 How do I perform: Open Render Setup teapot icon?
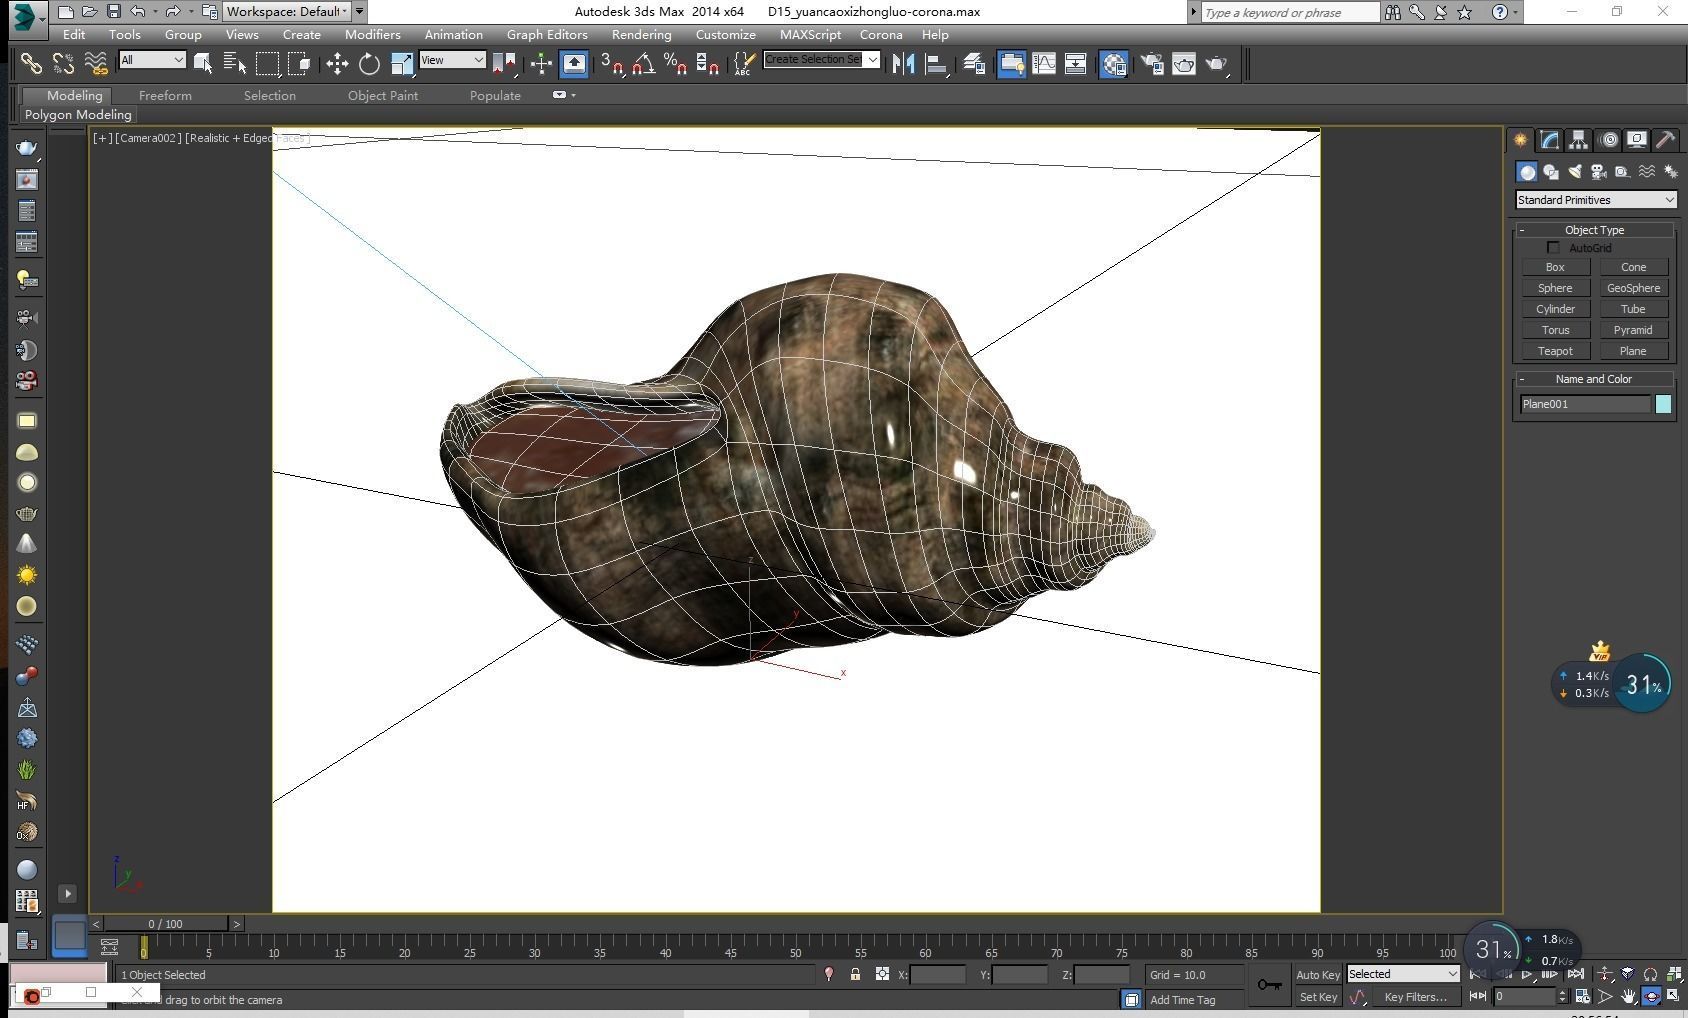pyautogui.click(x=1151, y=64)
